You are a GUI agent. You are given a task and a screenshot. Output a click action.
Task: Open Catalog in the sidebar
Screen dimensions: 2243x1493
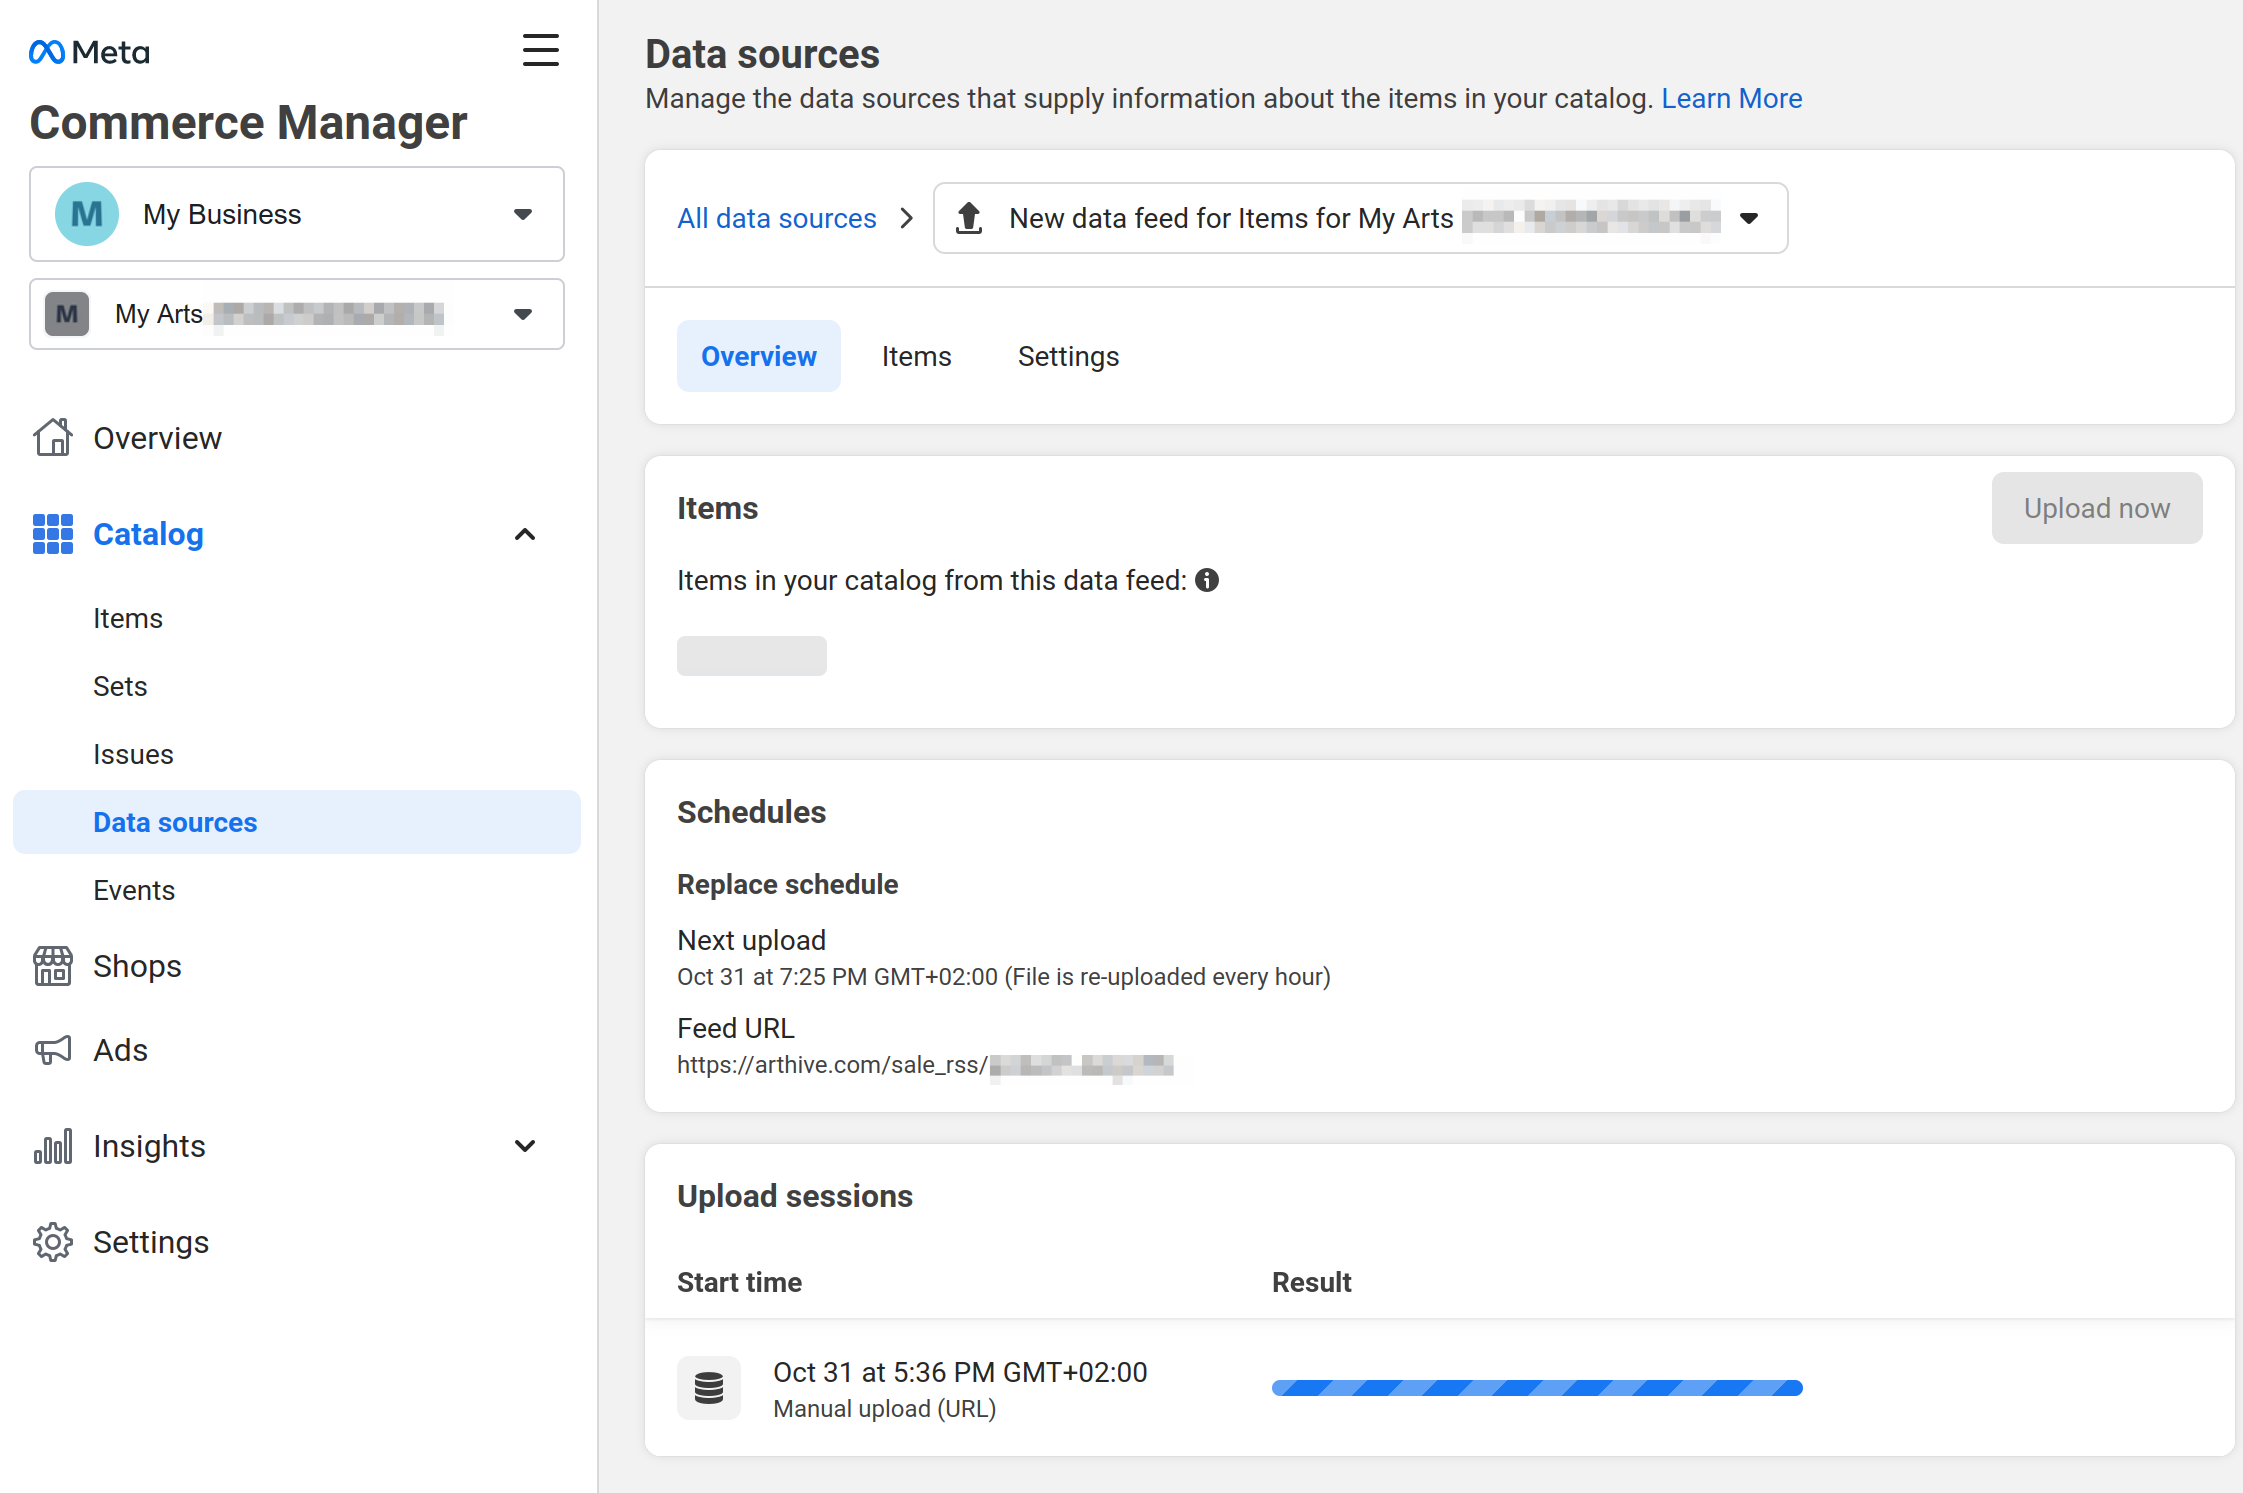point(148,534)
